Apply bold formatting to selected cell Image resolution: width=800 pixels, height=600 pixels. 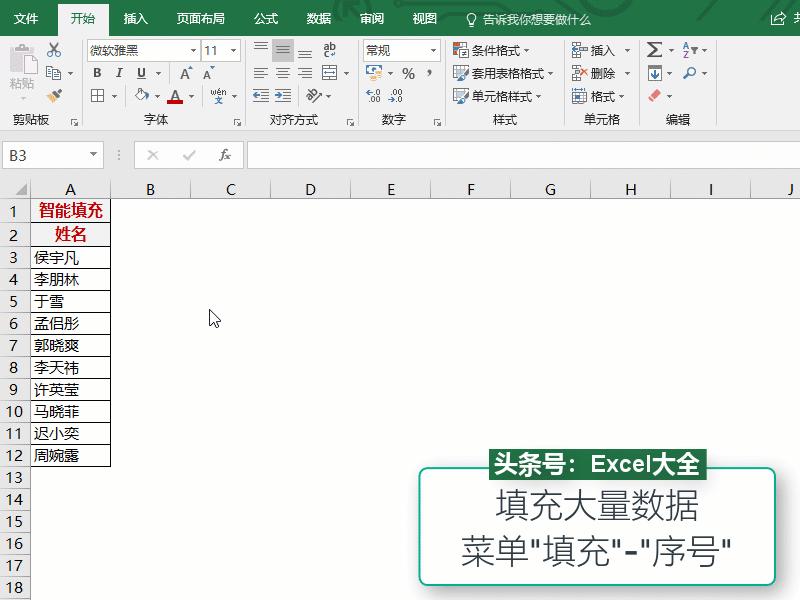pos(97,72)
